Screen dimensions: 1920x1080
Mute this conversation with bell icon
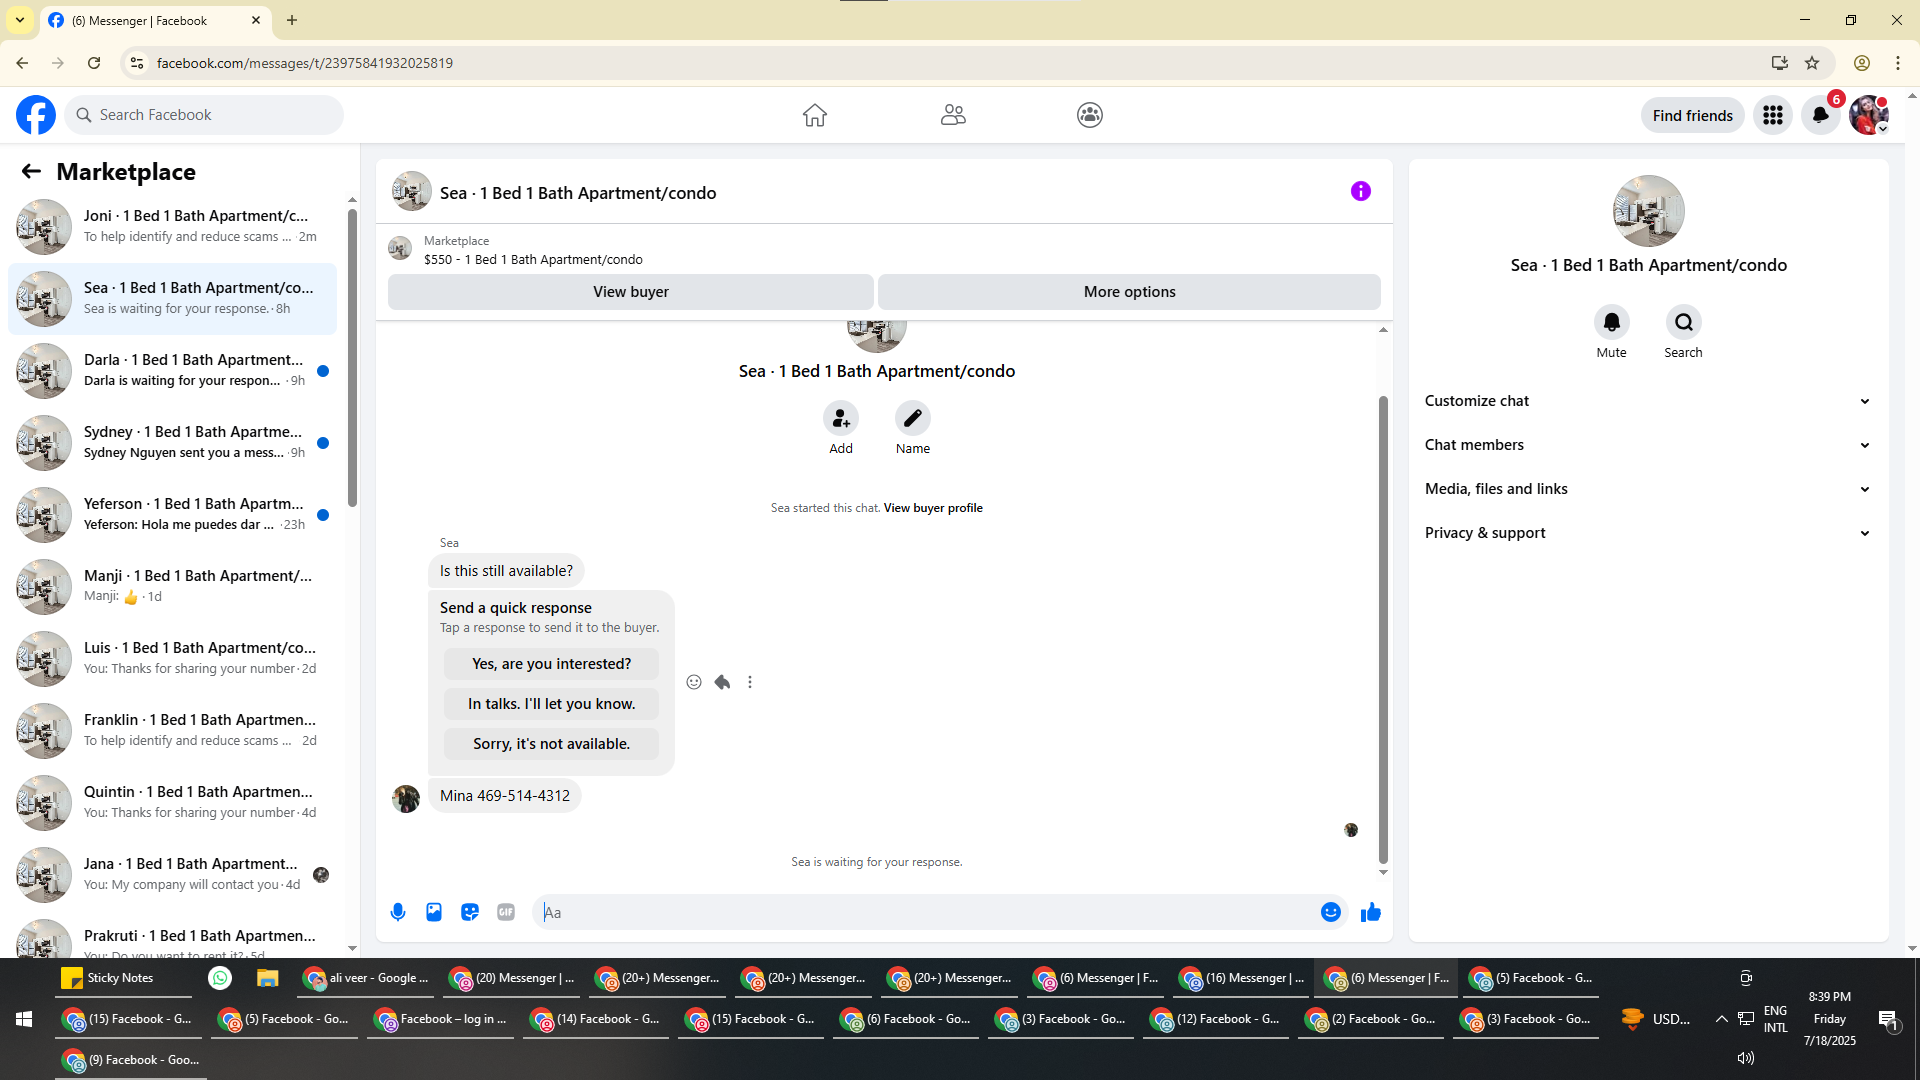[1611, 322]
